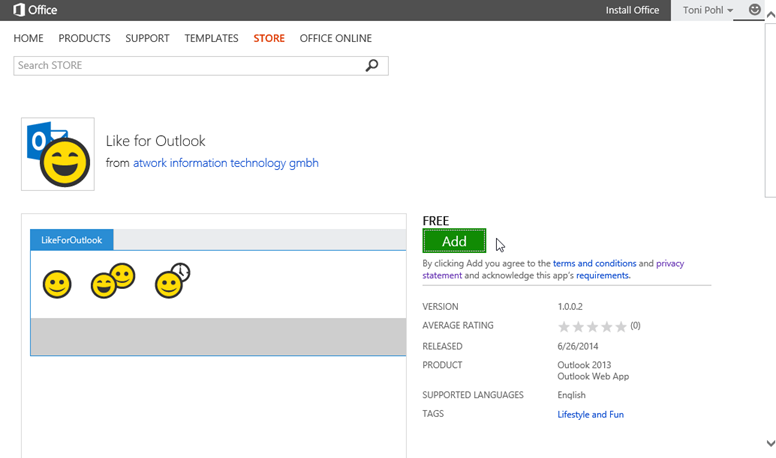The height and width of the screenshot is (458, 776).
Task: Click the smiley feedback icon in header
Action: [x=755, y=10]
